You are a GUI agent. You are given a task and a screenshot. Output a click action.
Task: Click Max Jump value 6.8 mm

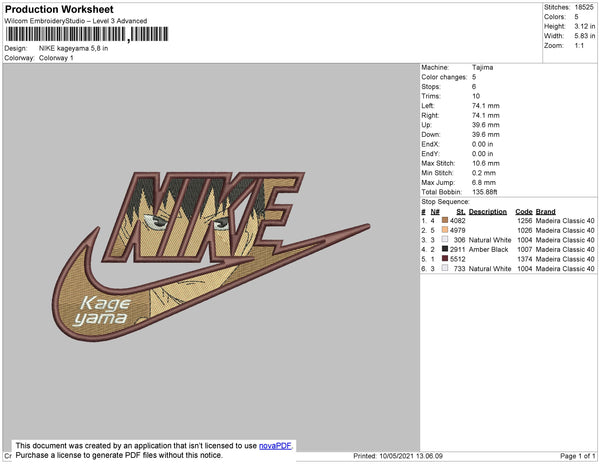click(x=484, y=182)
